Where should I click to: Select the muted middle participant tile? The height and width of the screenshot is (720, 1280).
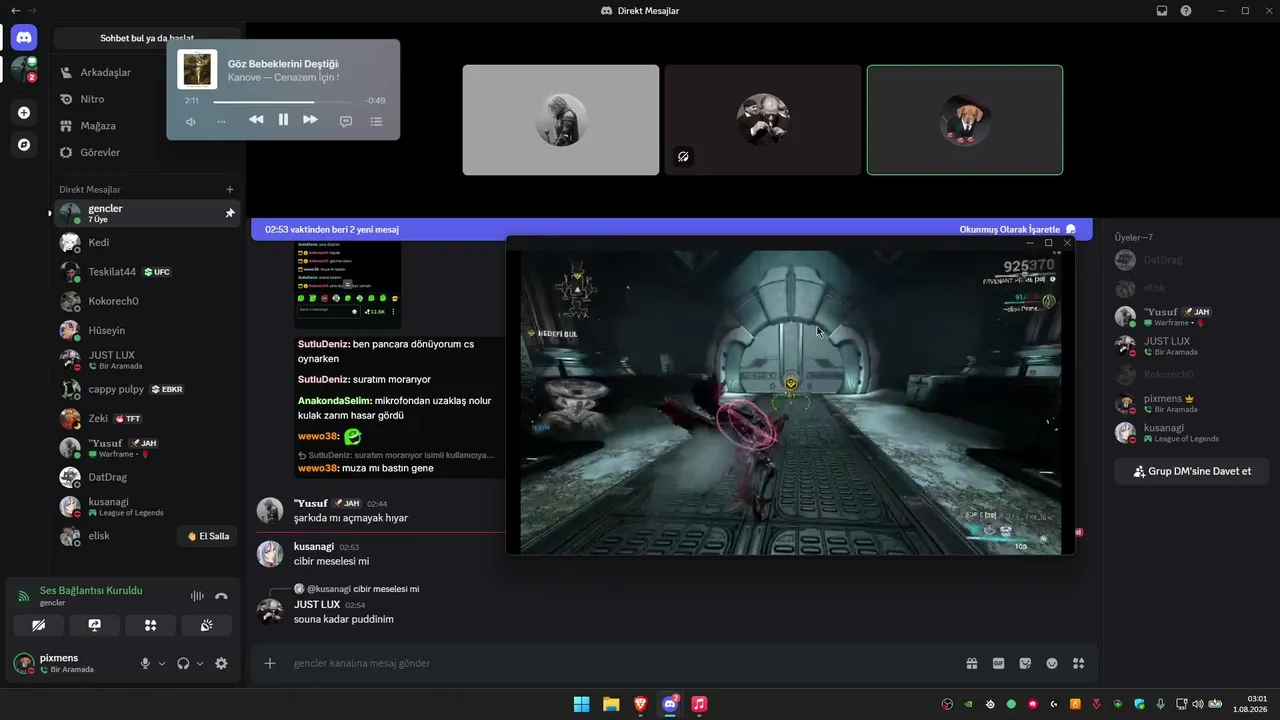[x=763, y=120]
